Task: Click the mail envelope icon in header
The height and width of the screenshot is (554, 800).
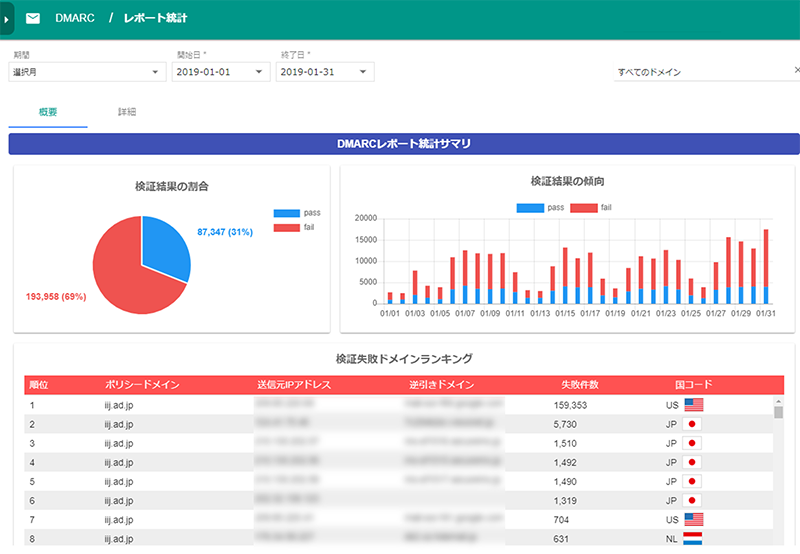Action: [x=33, y=19]
